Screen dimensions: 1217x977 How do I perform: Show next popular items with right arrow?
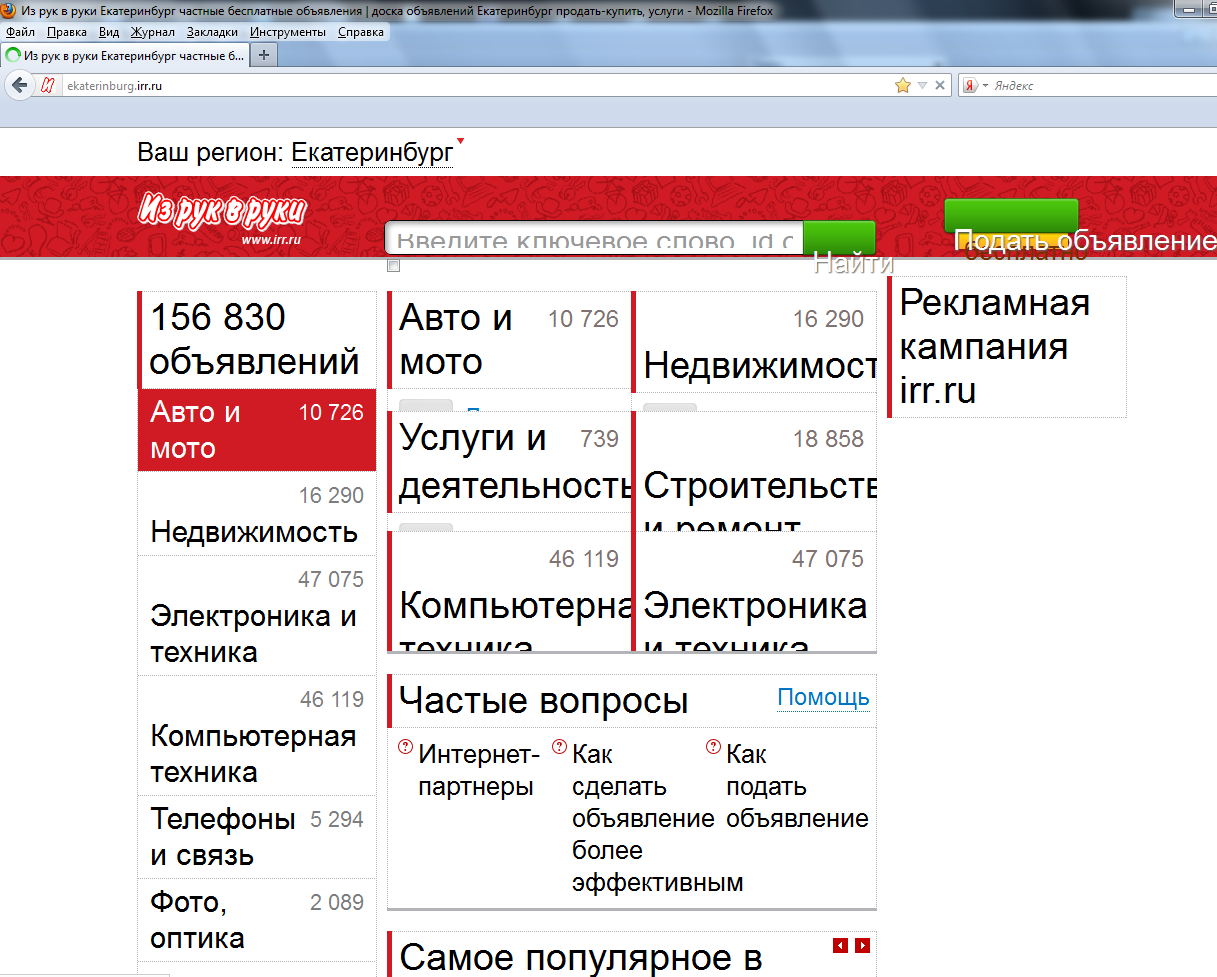[x=863, y=945]
